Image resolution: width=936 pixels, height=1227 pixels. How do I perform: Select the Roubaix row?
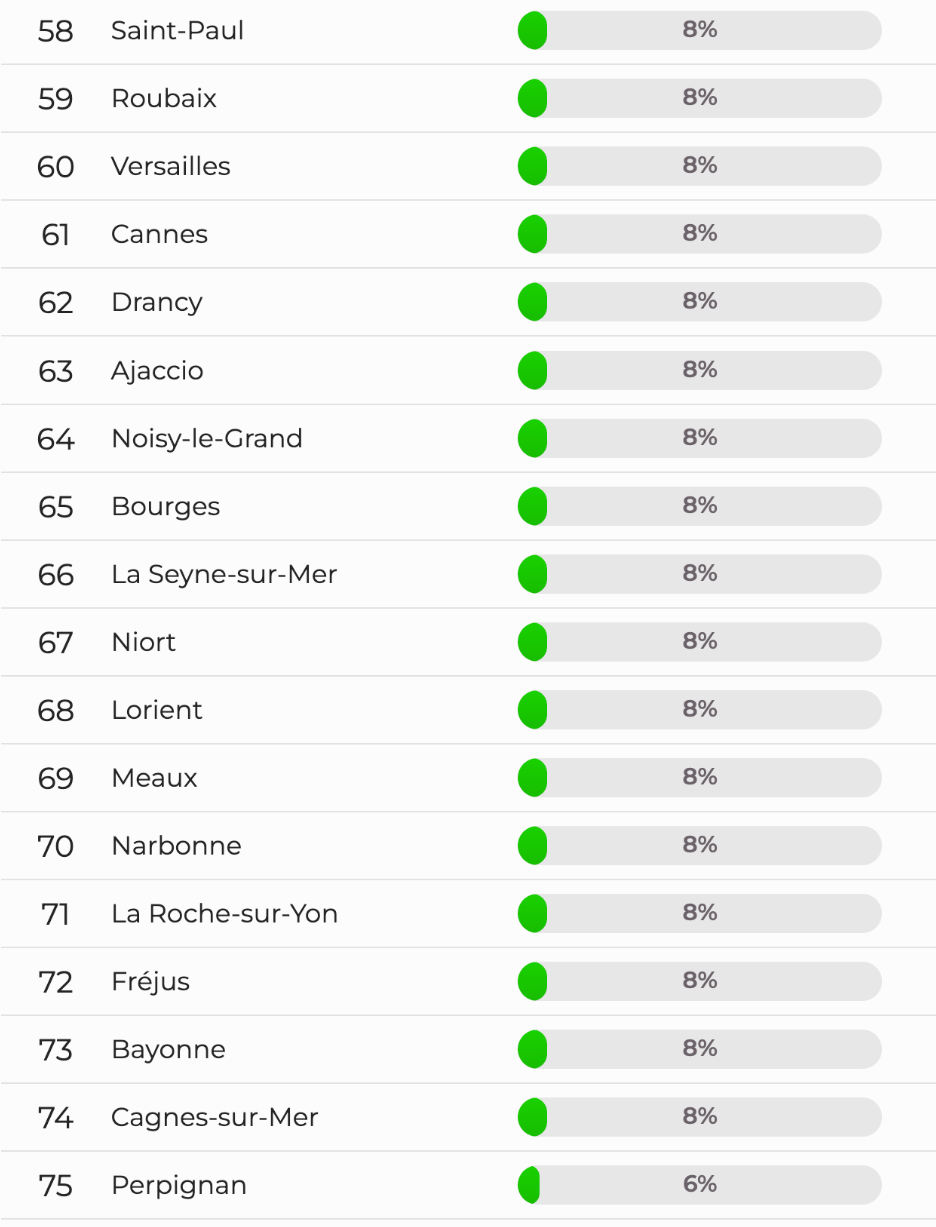point(468,99)
